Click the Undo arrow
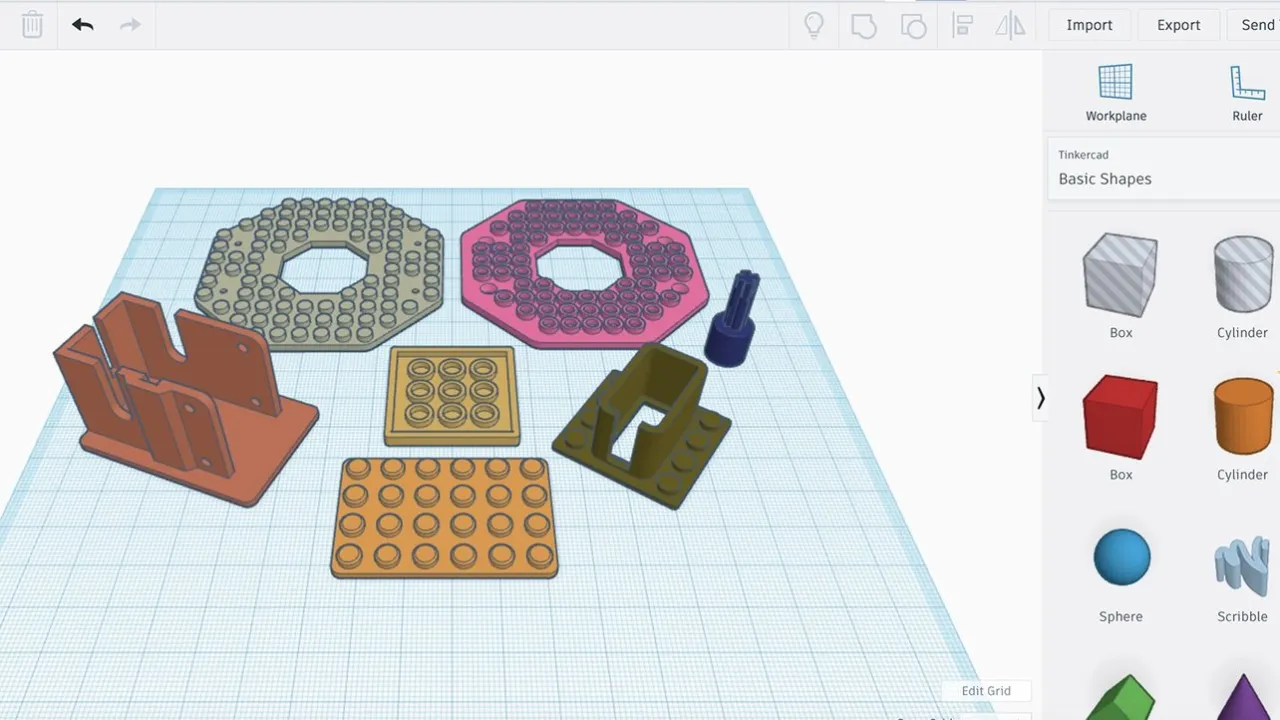The image size is (1280, 720). tap(82, 25)
